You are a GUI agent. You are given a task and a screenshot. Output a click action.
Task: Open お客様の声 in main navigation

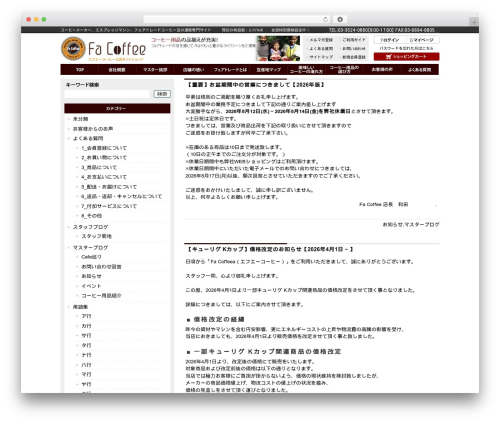(382, 70)
